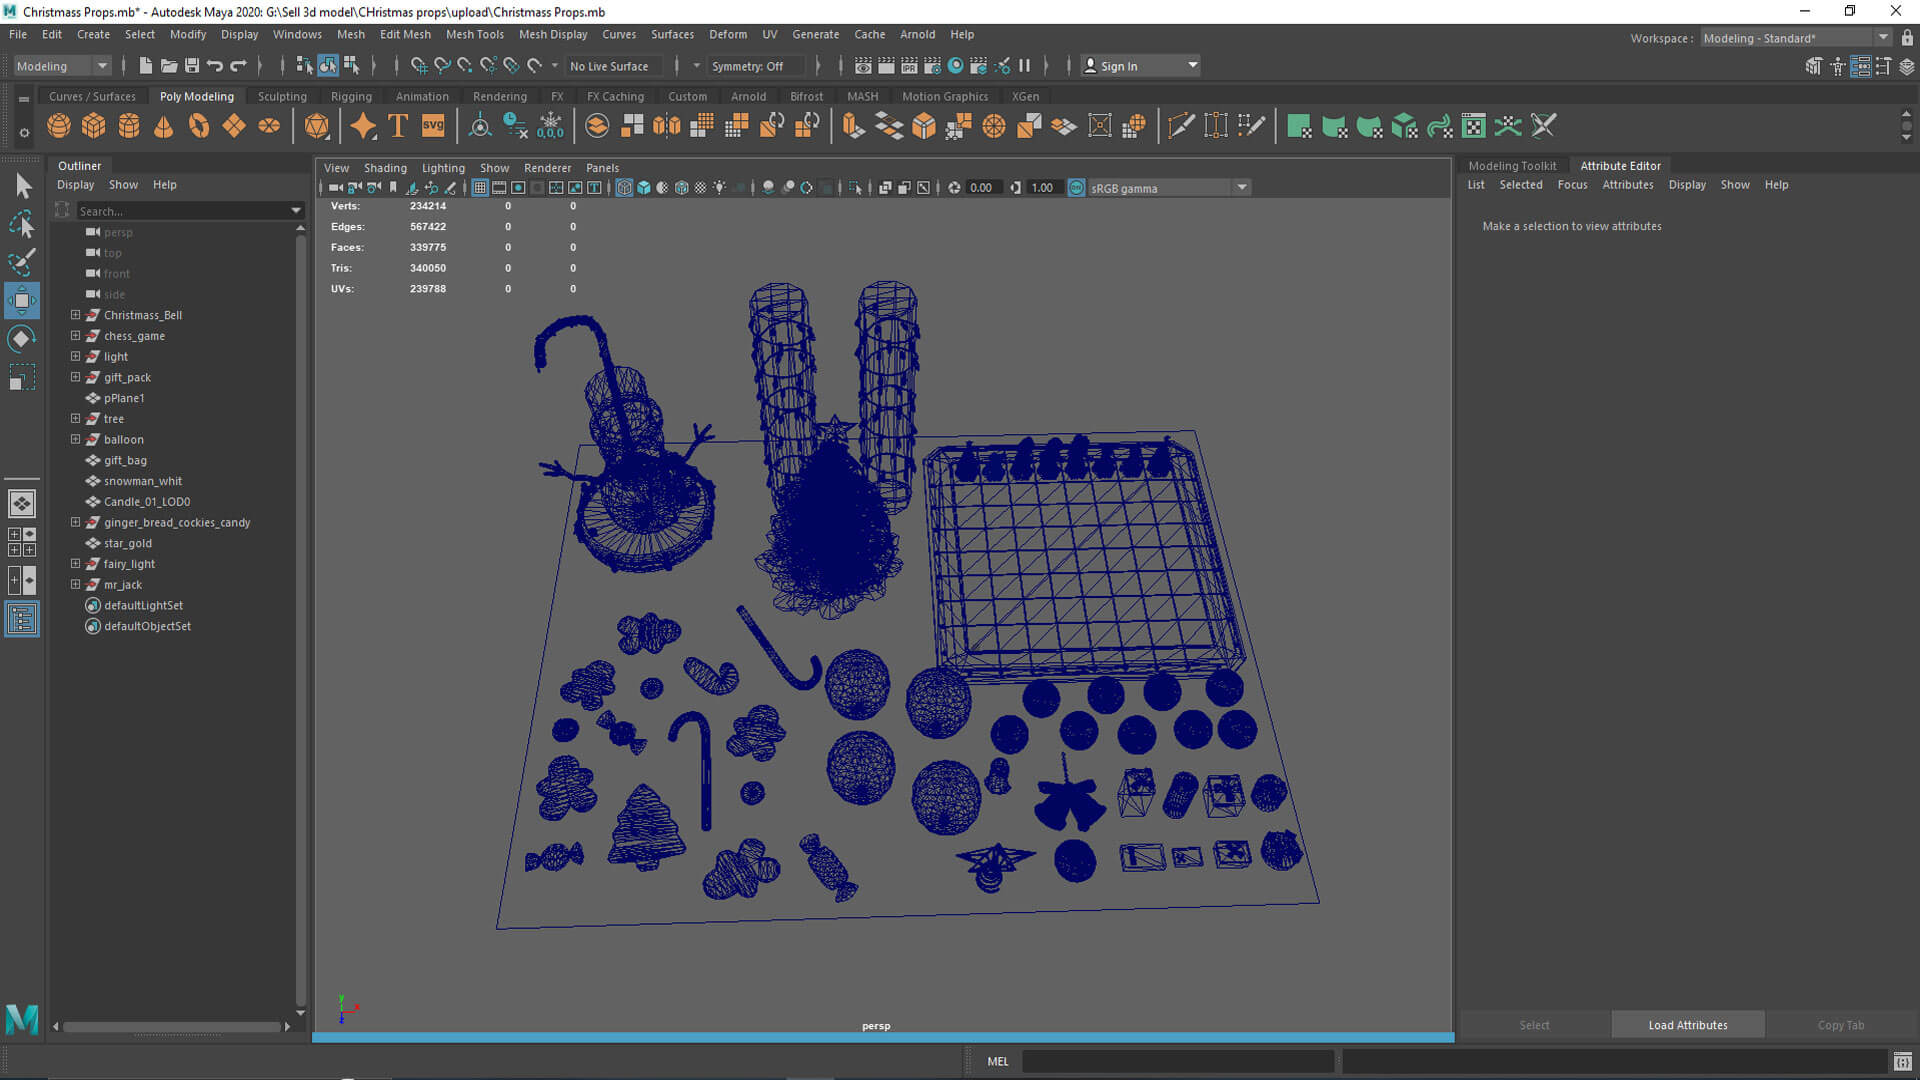Click the Load Attributes button

tap(1688, 1025)
